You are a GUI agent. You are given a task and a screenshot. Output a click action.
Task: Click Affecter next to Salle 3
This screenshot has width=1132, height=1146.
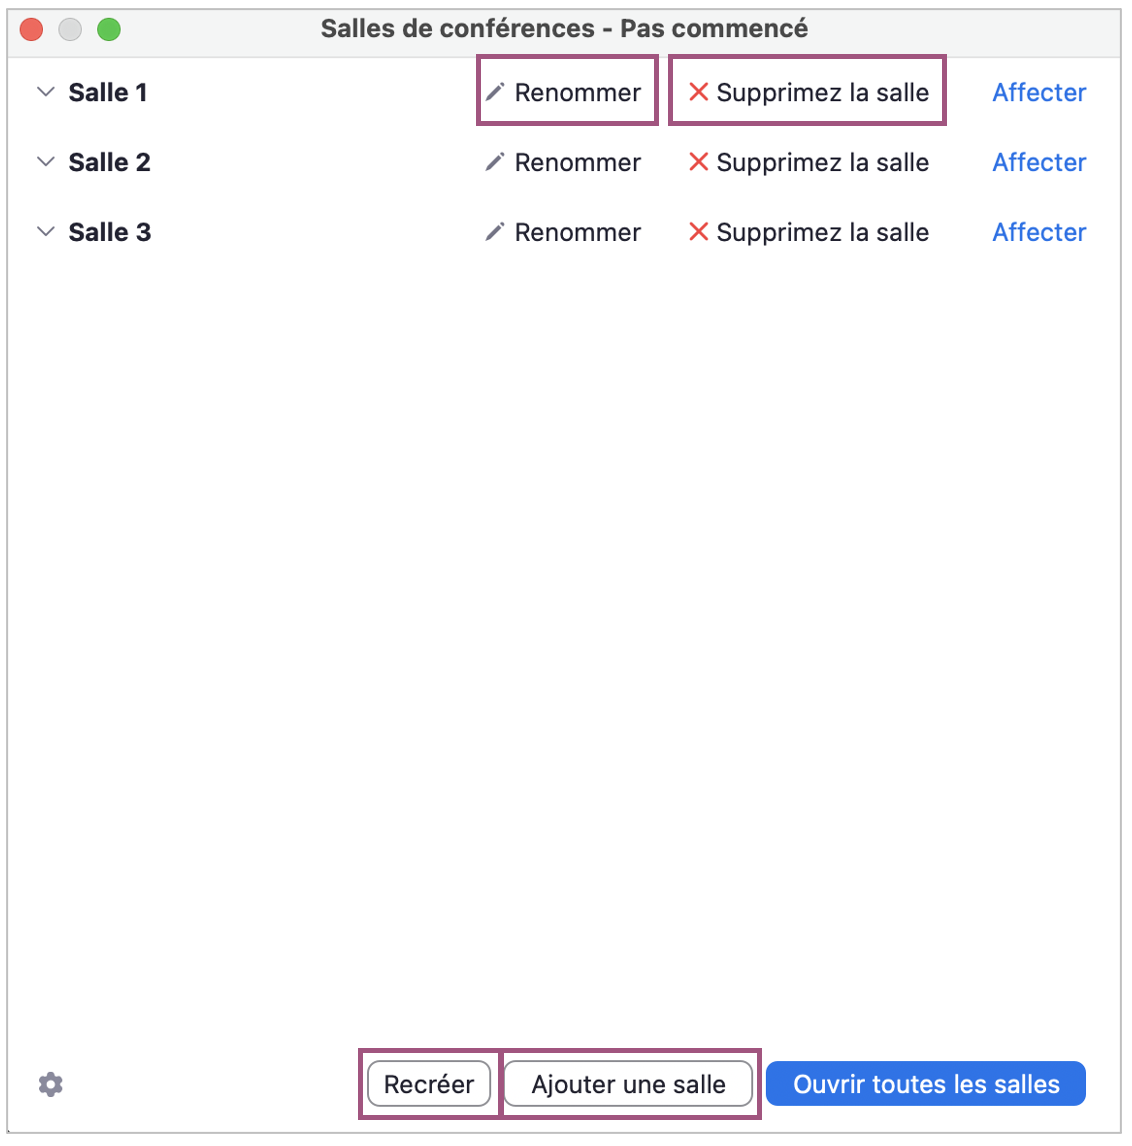1039,233
